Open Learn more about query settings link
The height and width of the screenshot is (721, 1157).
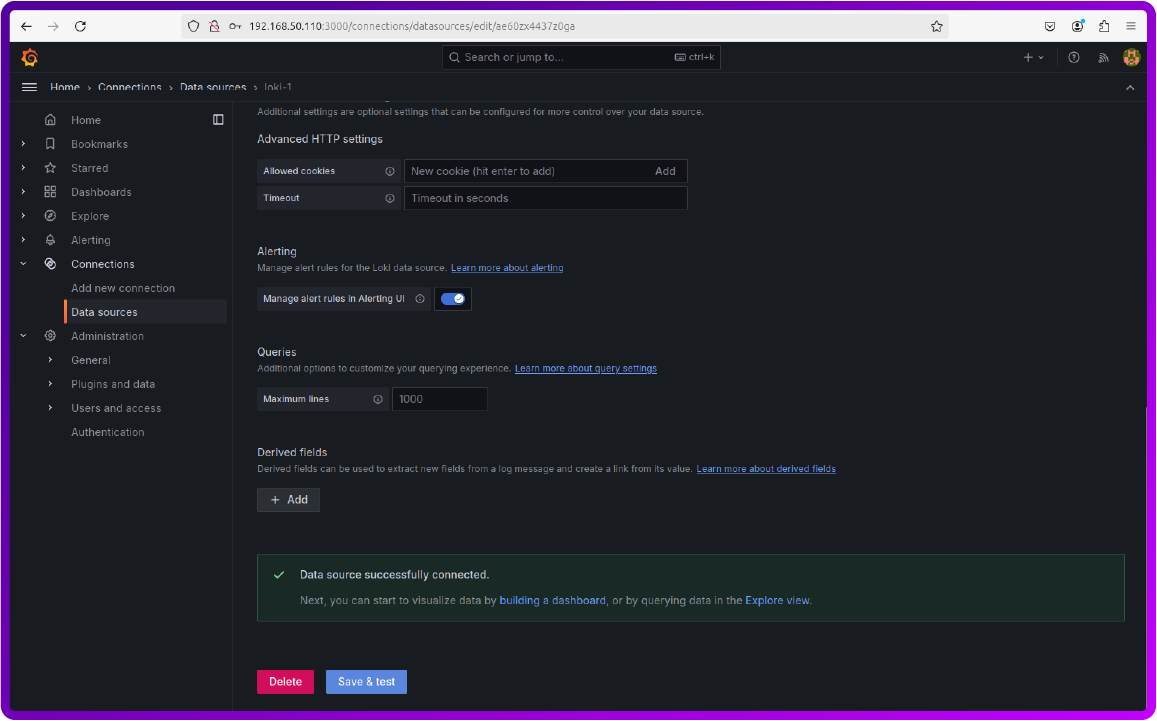pos(586,368)
